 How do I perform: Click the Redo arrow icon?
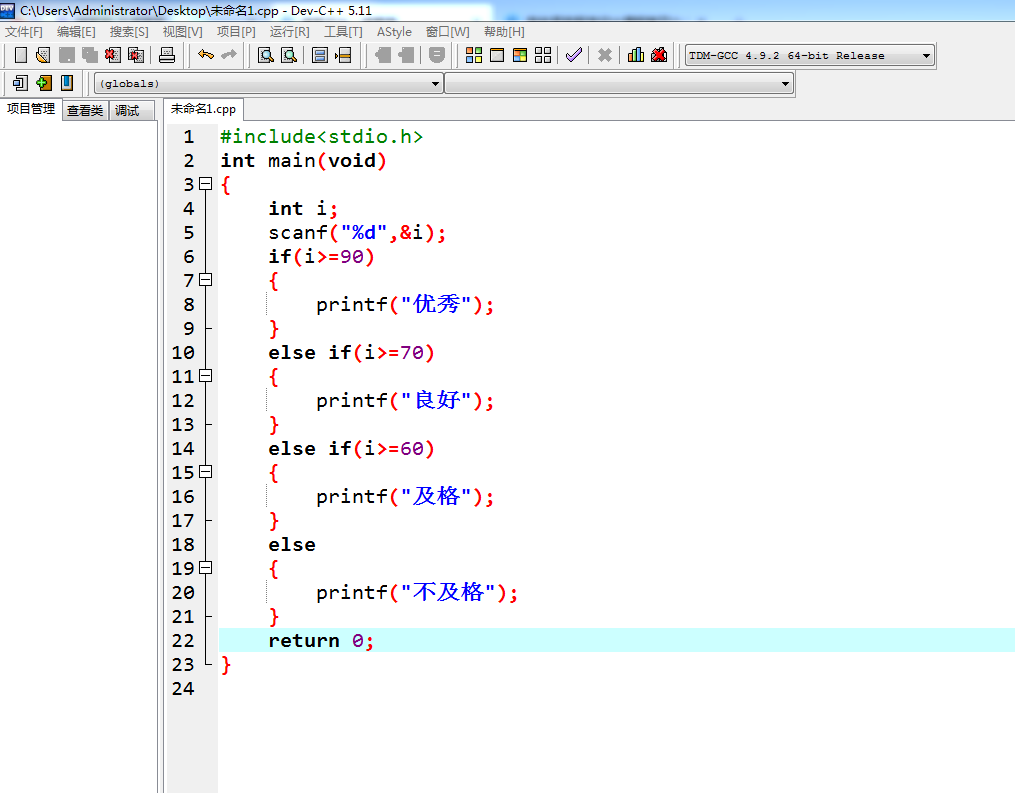(x=229, y=55)
